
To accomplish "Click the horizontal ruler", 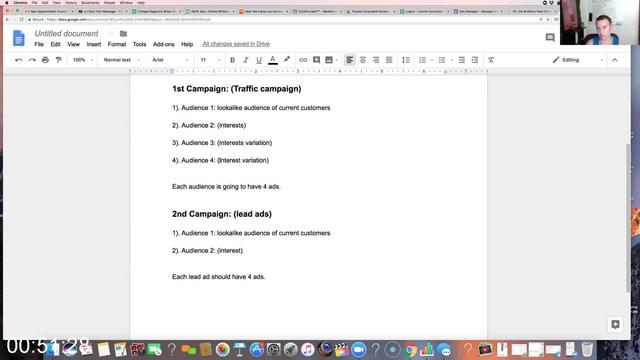I will pos(309,71).
